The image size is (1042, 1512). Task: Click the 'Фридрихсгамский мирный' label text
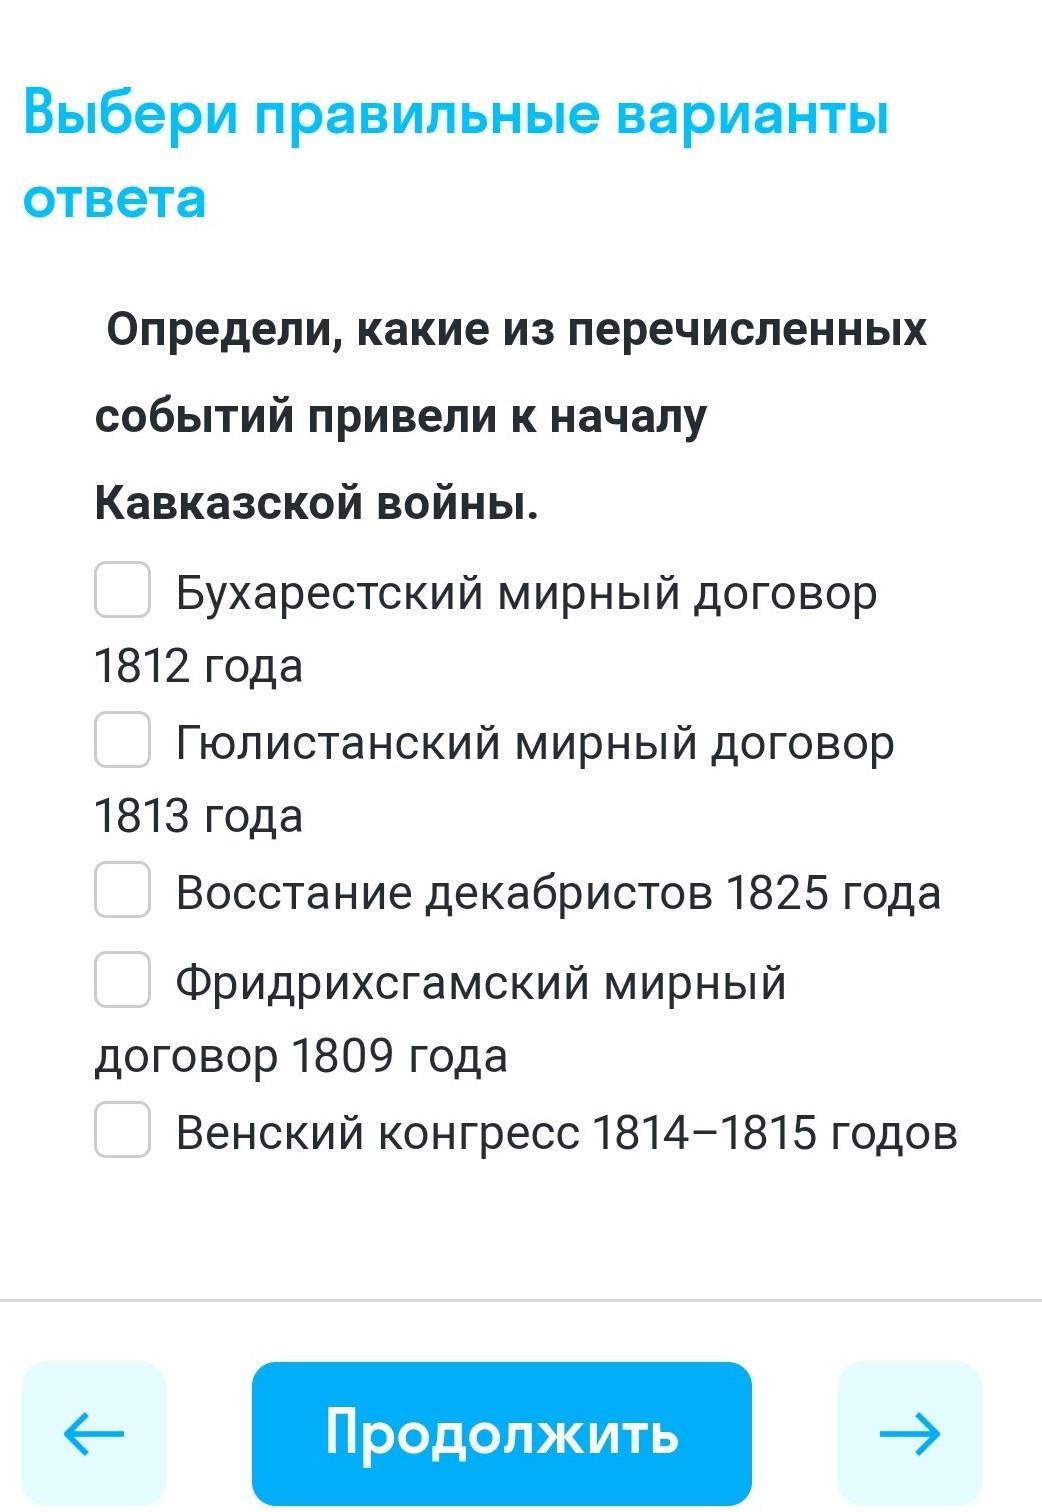pos(481,983)
